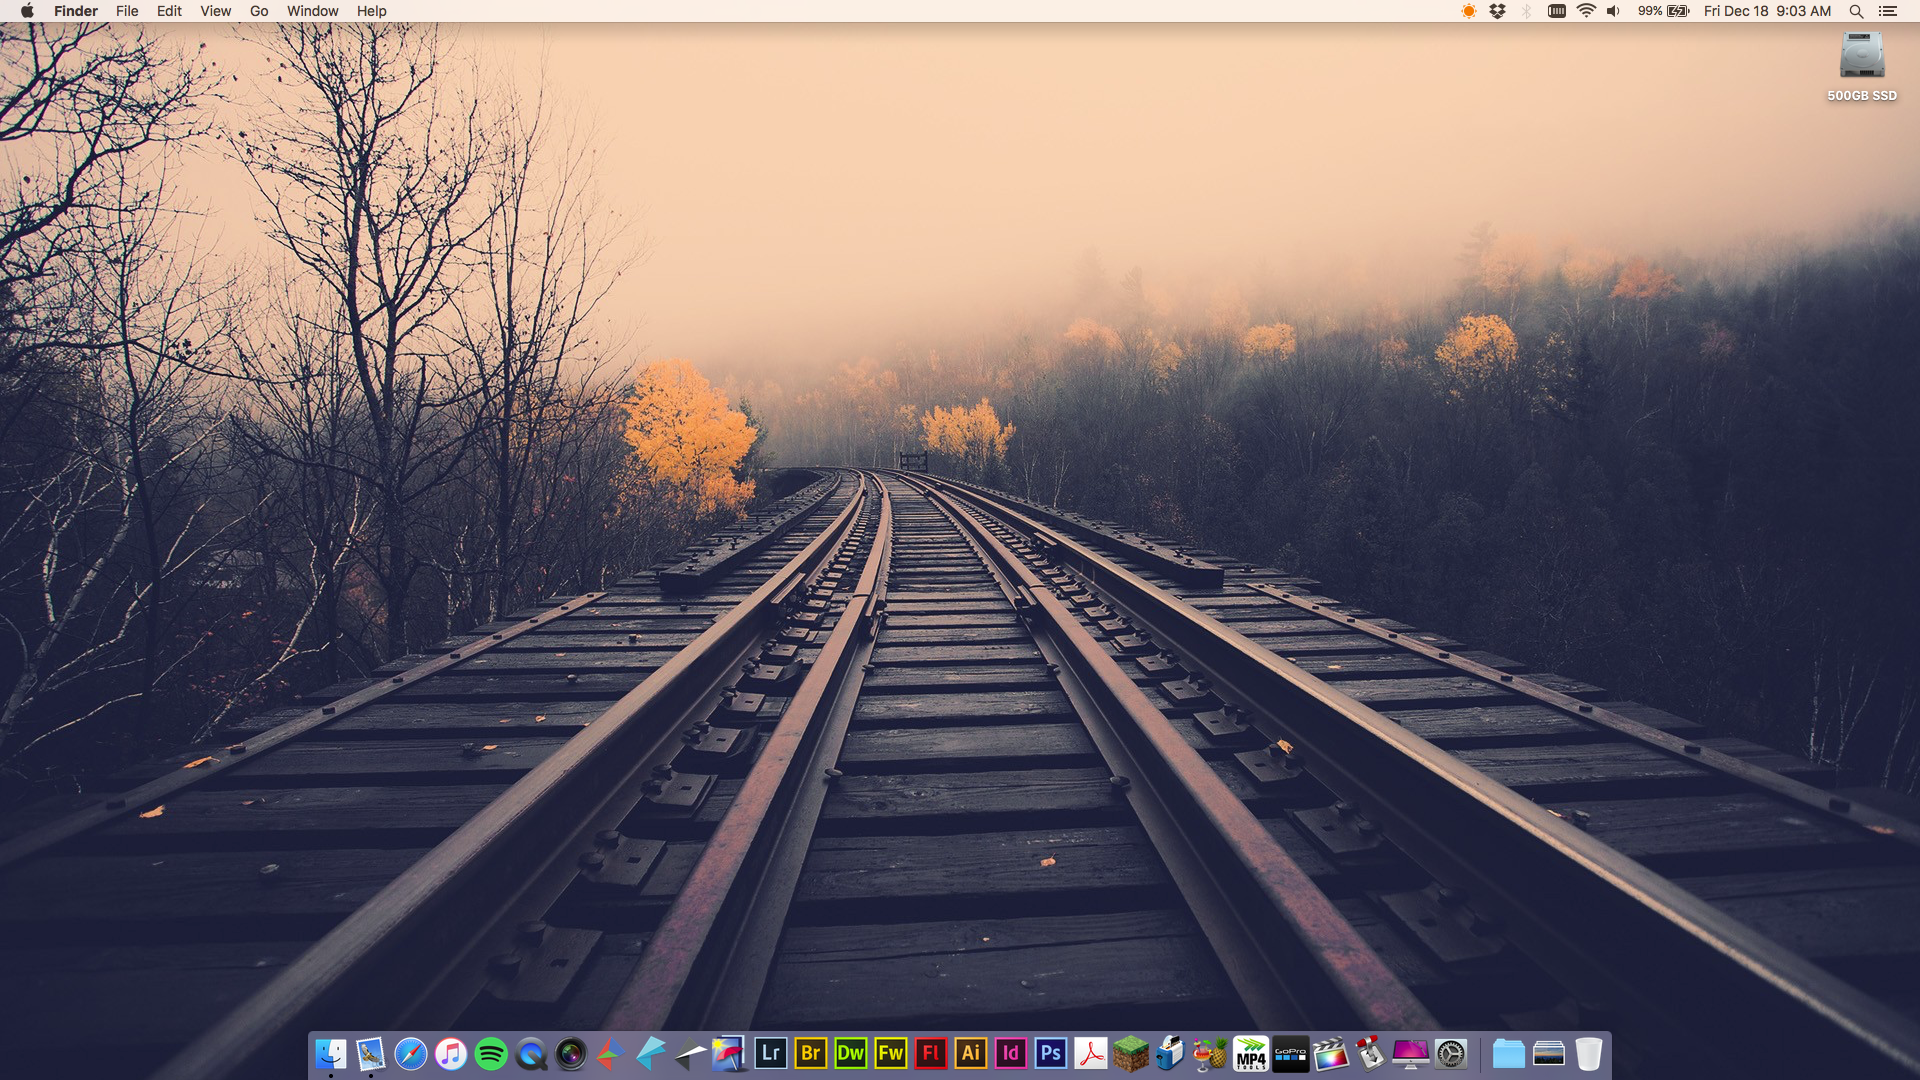The image size is (1920, 1080).
Task: Launch Final Cut Pro from the dock
Action: click(x=1331, y=1053)
